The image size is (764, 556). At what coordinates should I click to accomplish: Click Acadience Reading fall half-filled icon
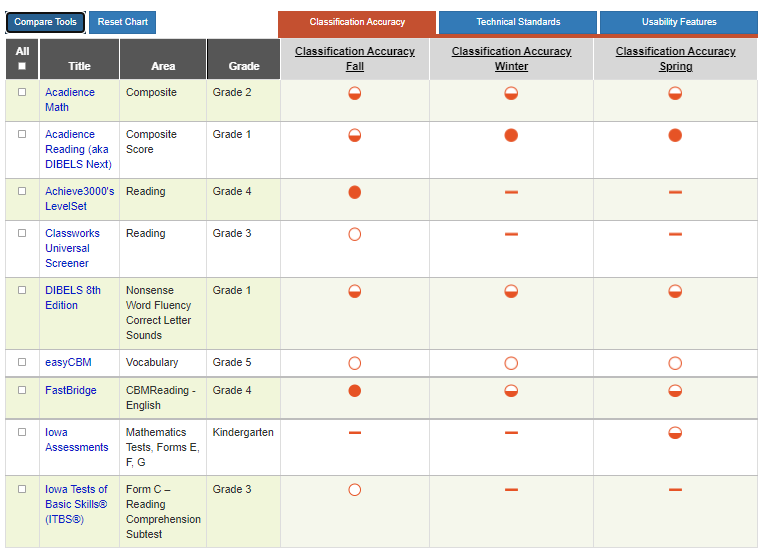355,135
